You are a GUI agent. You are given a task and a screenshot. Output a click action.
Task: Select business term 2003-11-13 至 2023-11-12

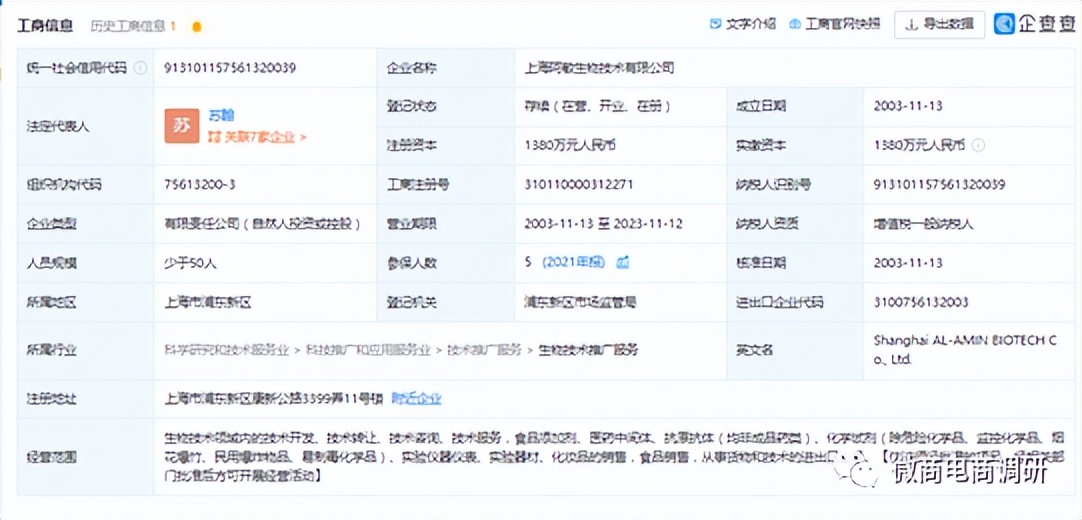pyautogui.click(x=604, y=224)
